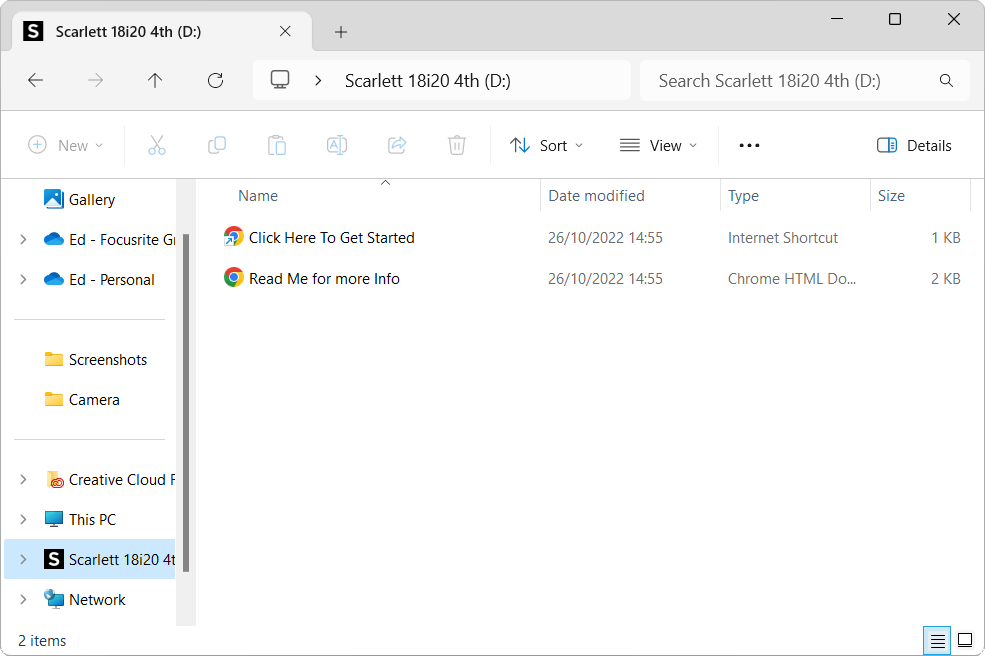Open the Sort dropdown menu
The image size is (985, 656).
click(x=546, y=145)
